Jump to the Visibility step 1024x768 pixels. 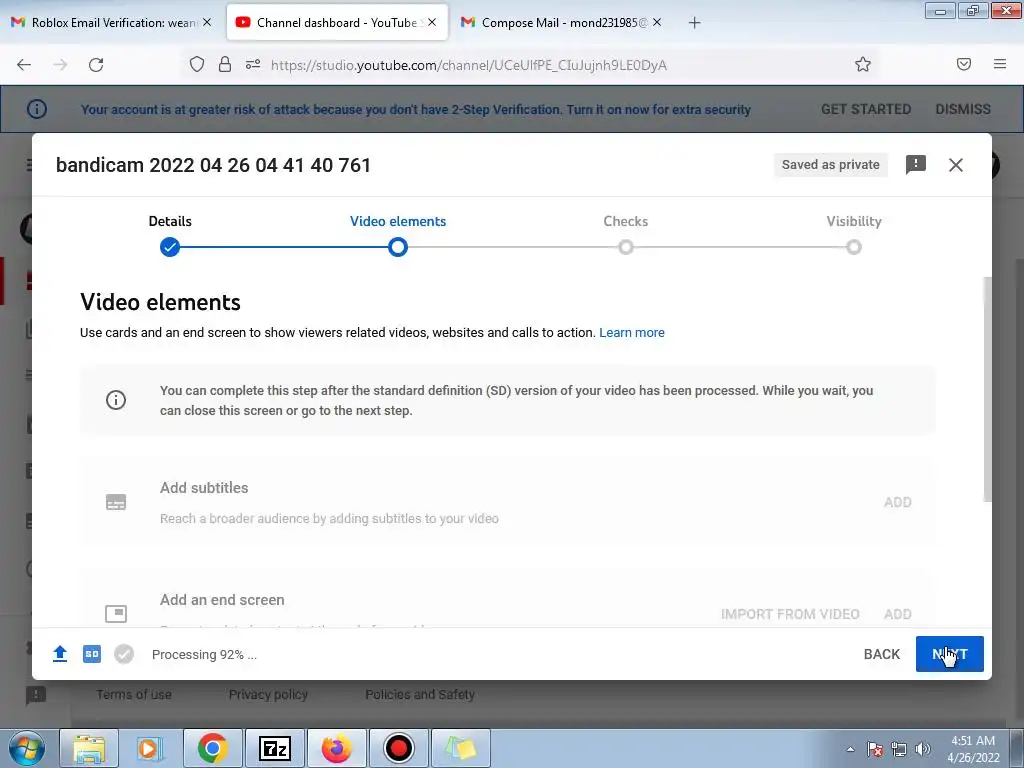[854, 235]
